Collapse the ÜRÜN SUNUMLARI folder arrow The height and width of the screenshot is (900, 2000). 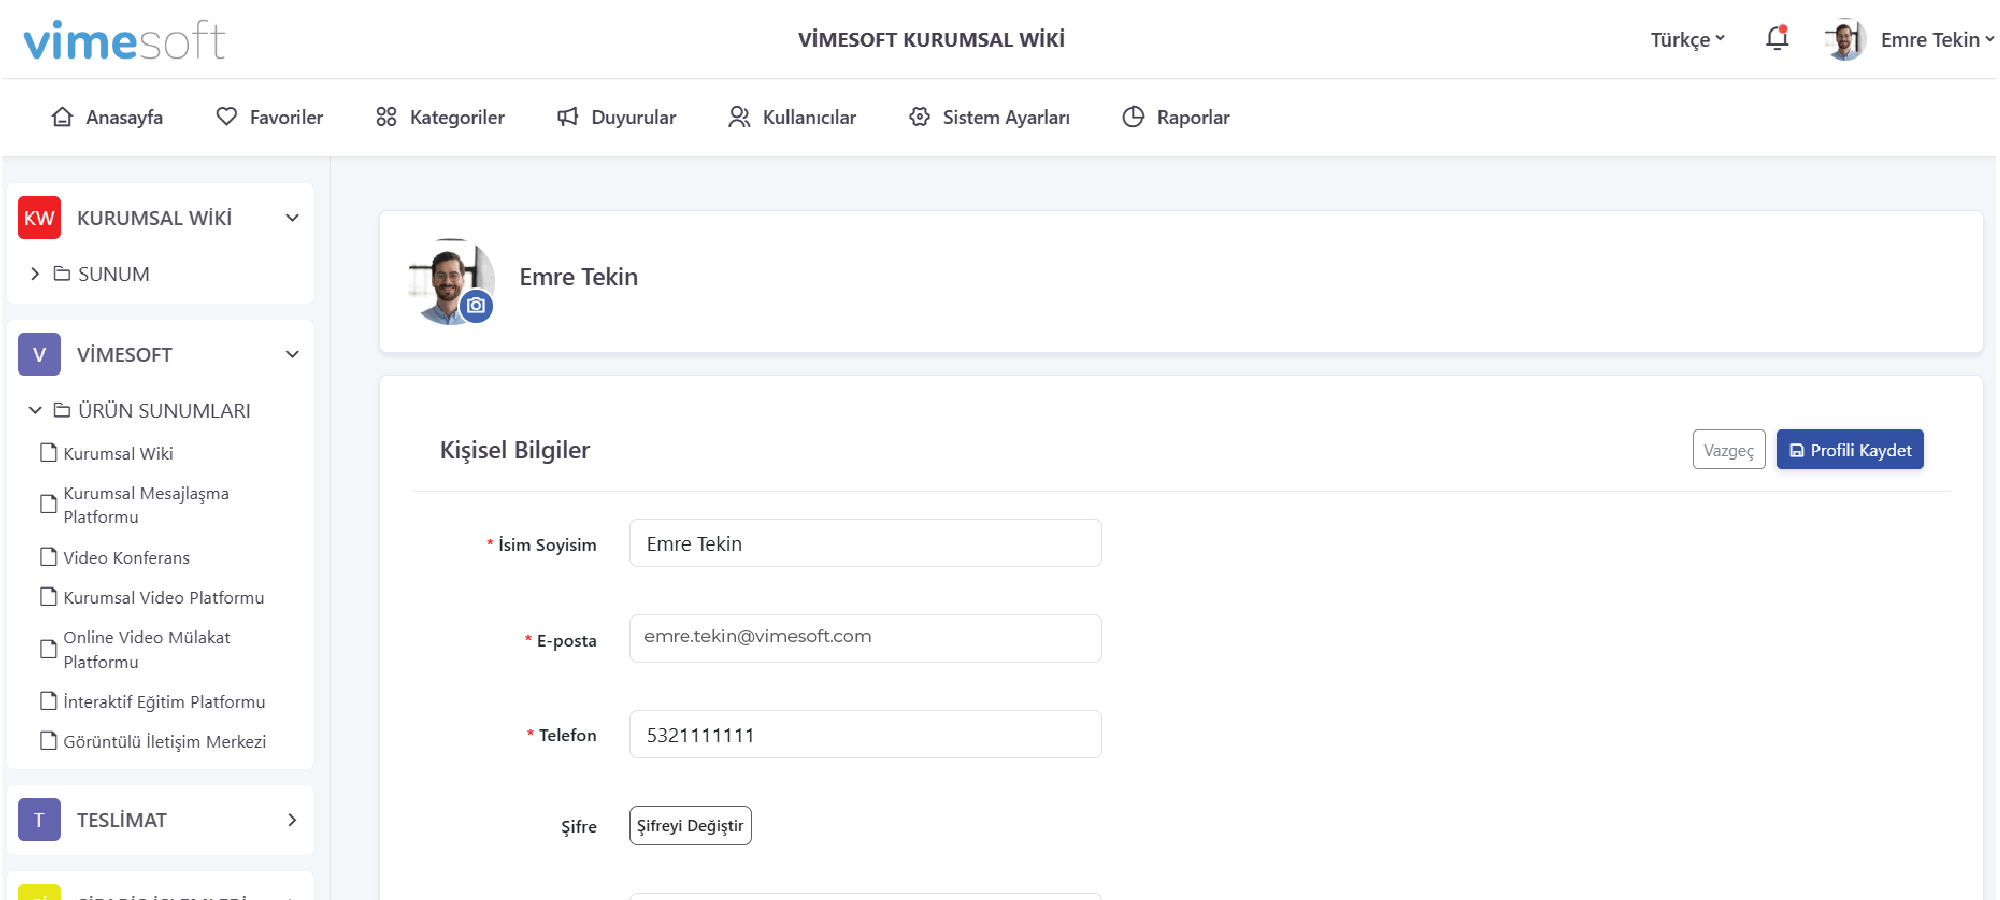(x=35, y=411)
